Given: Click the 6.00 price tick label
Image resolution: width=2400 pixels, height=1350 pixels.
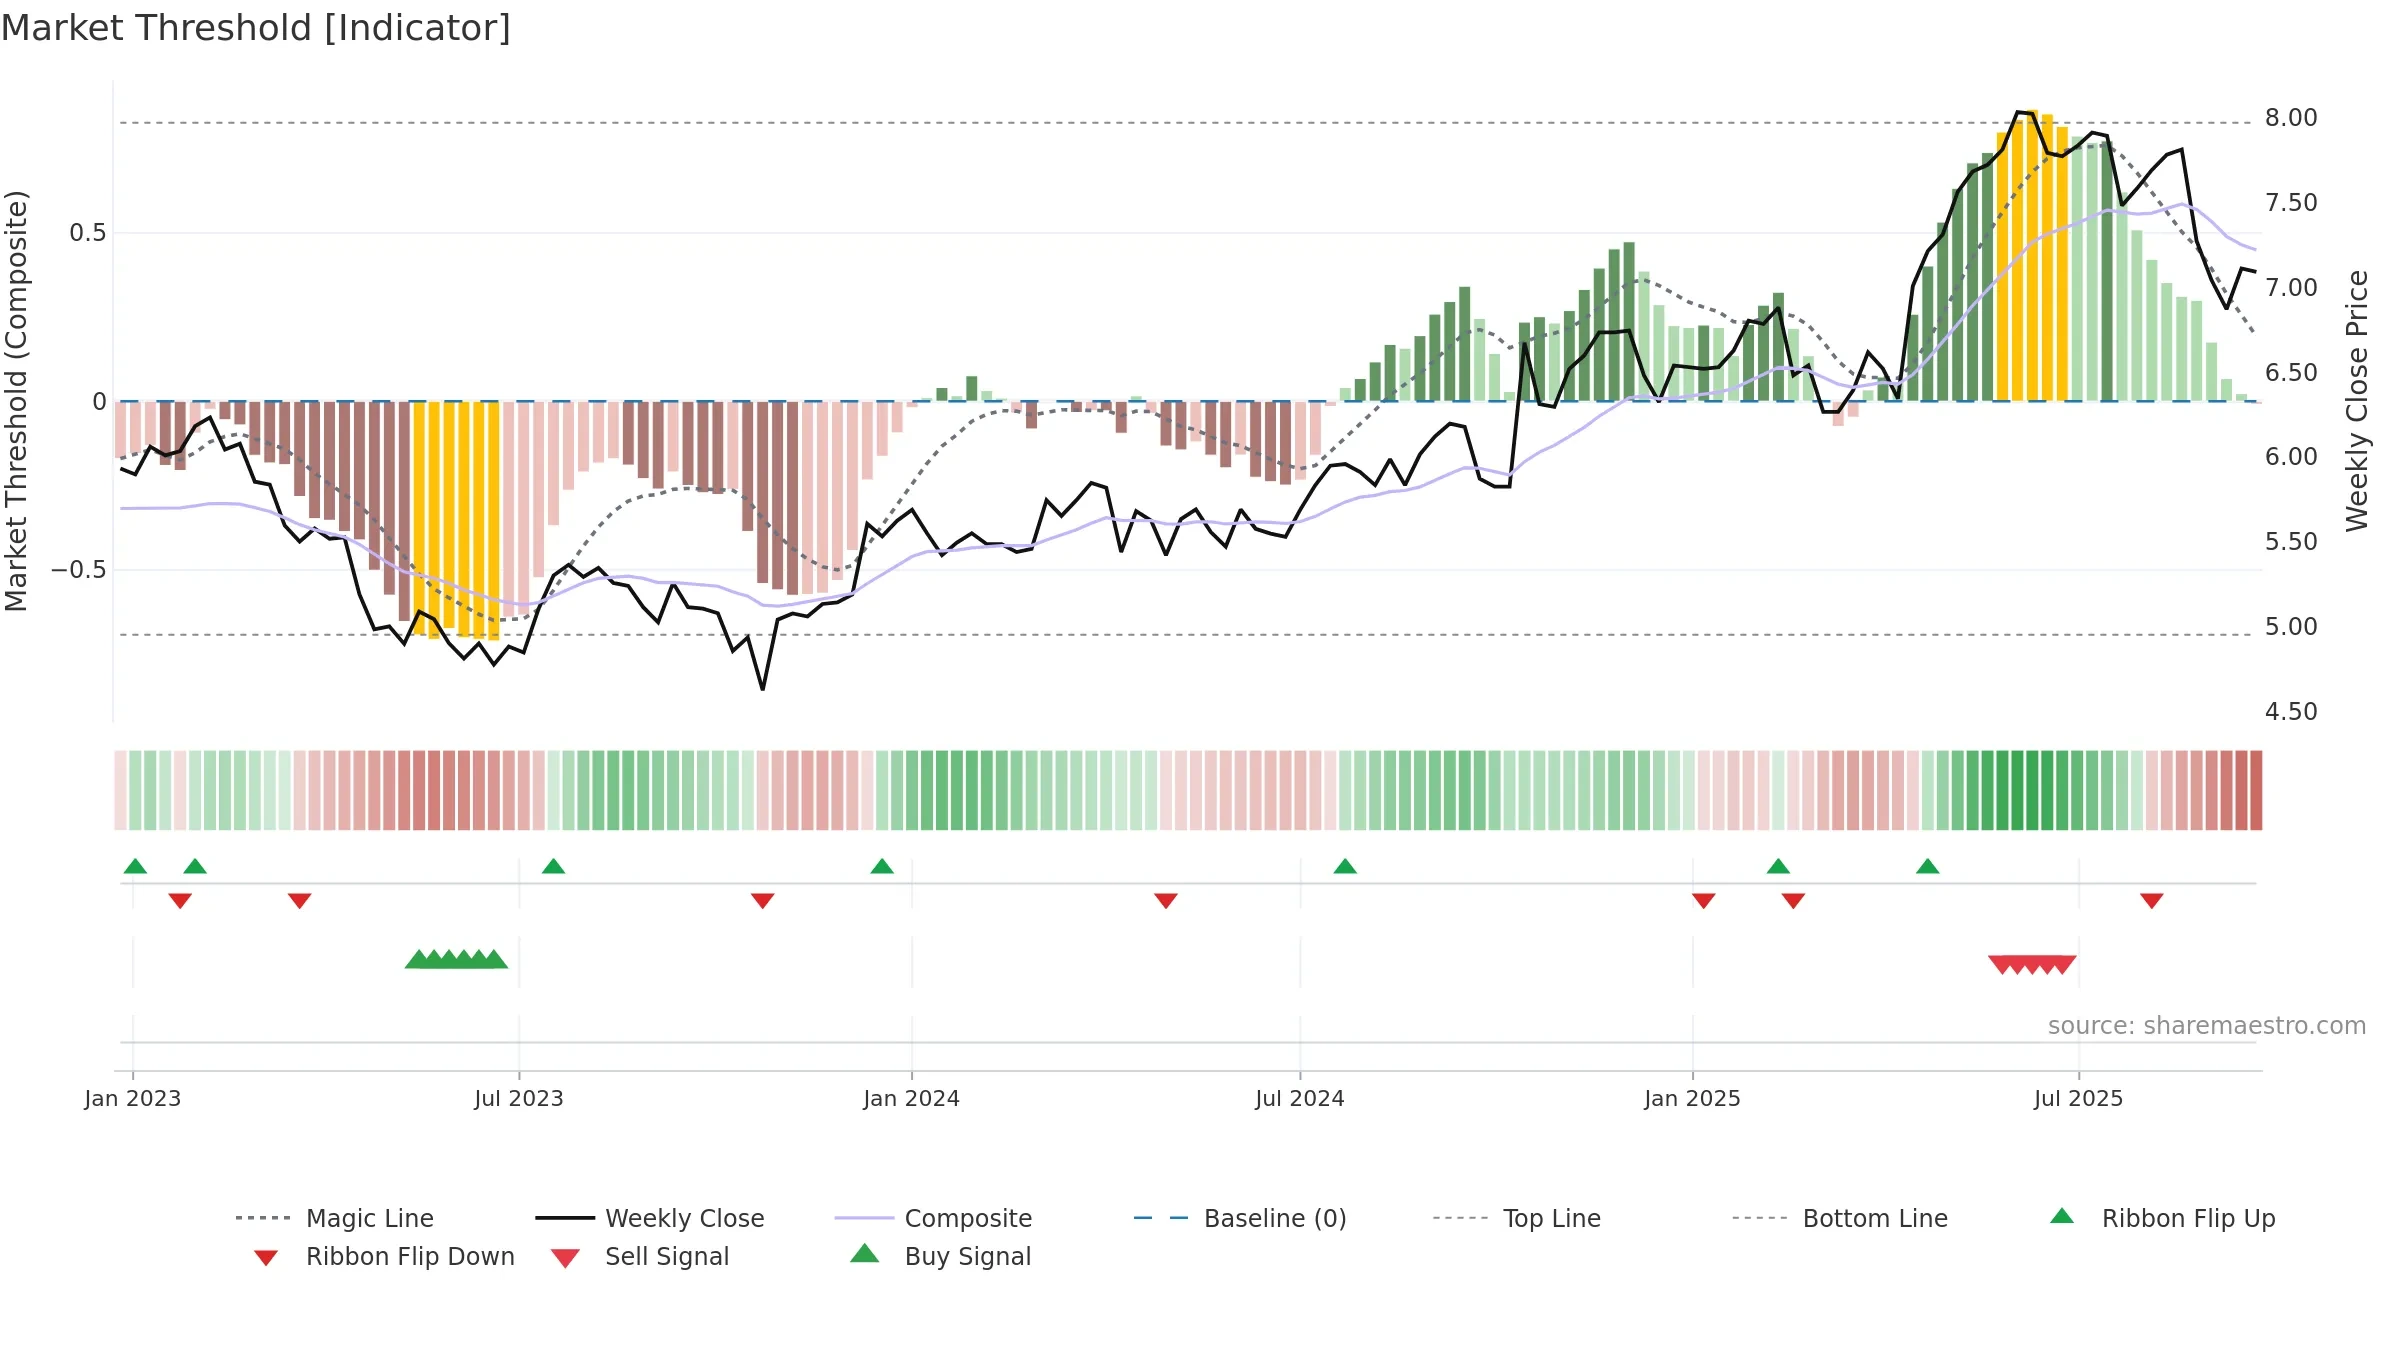Looking at the screenshot, I should (x=2291, y=457).
